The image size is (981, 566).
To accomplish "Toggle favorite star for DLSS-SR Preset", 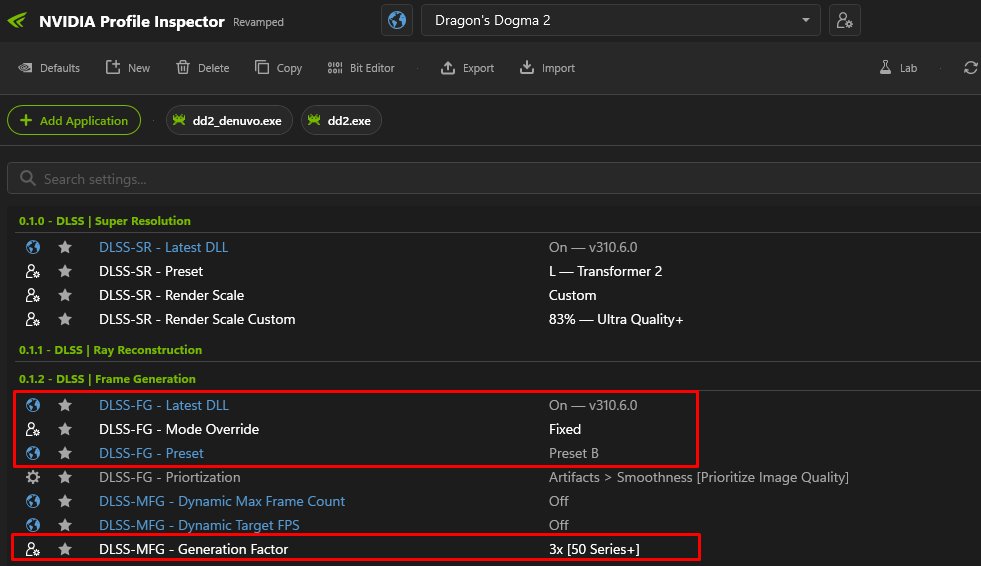I will (x=65, y=271).
